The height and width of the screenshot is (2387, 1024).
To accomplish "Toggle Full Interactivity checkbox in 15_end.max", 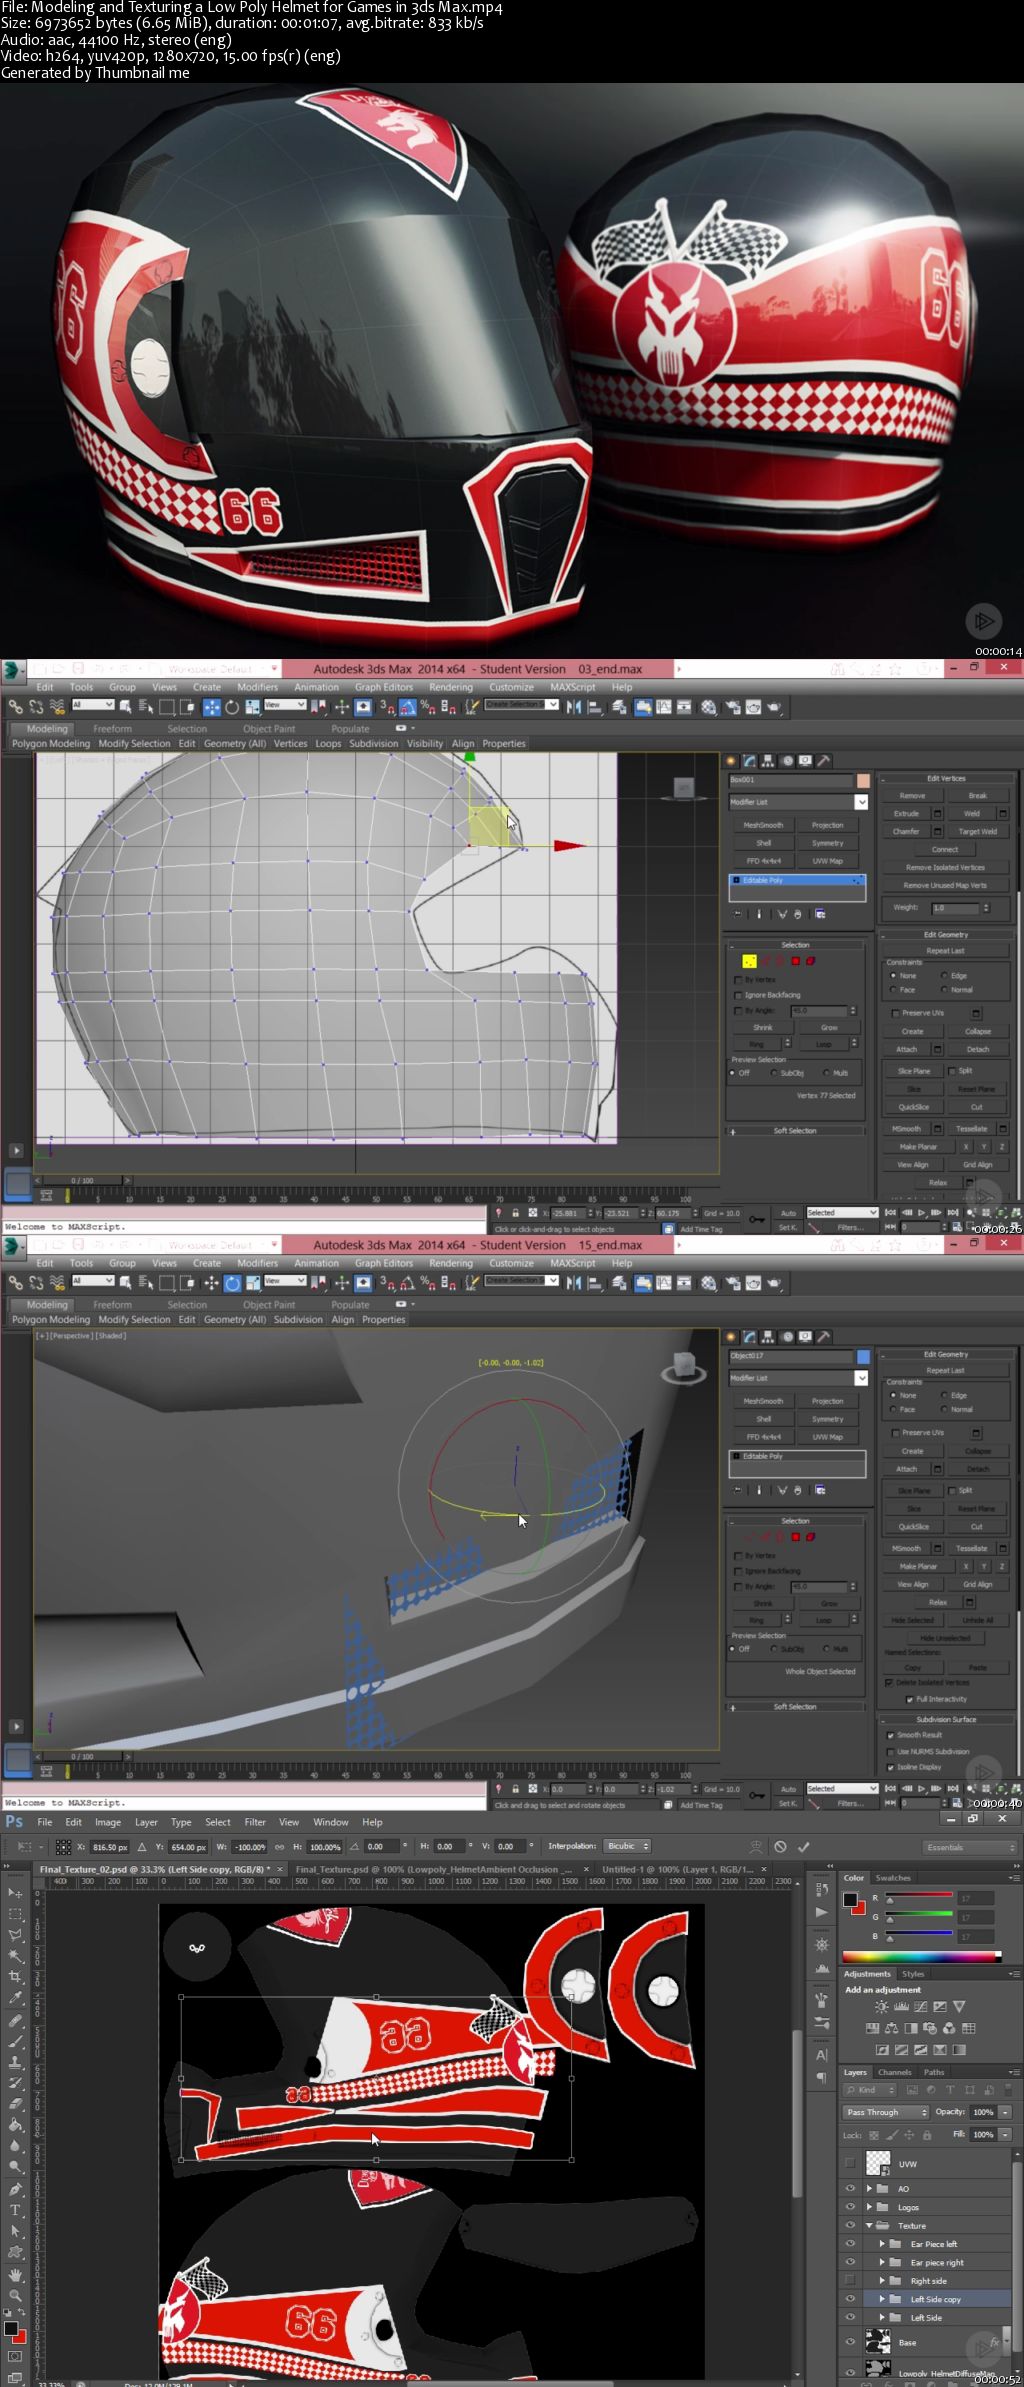I will point(909,1699).
